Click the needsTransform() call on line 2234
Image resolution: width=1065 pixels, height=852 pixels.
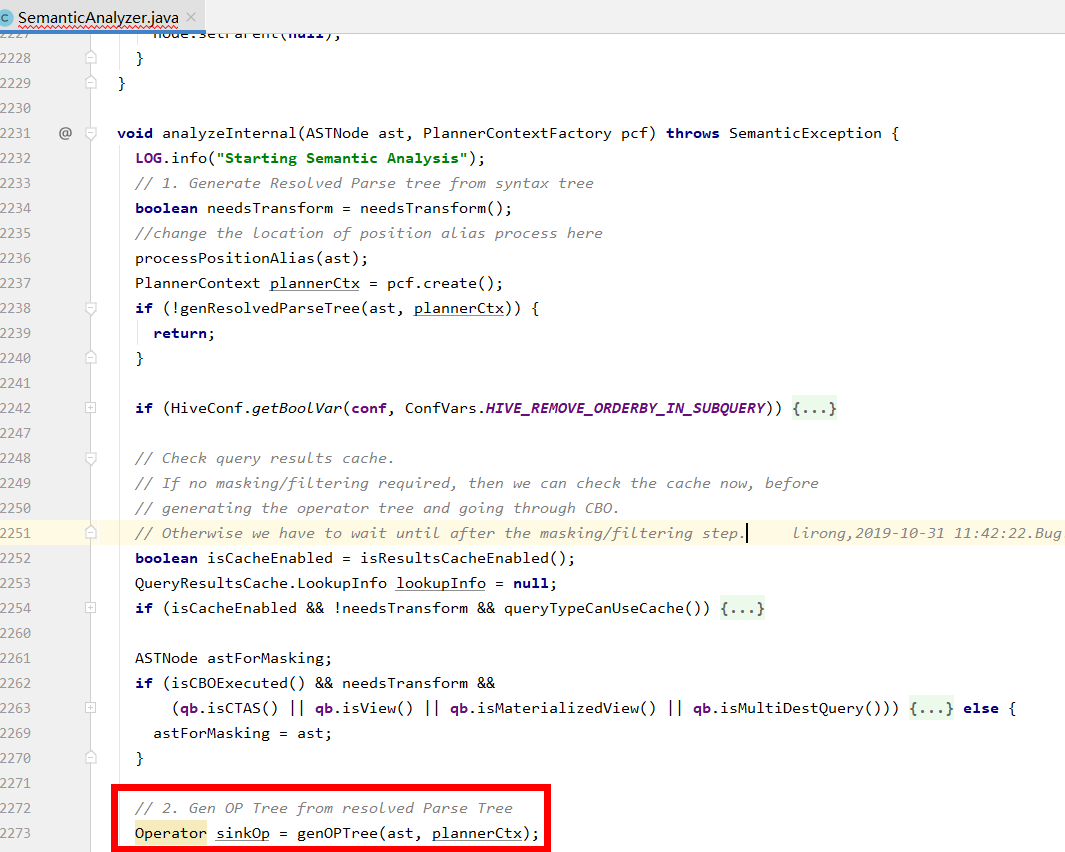(431, 208)
